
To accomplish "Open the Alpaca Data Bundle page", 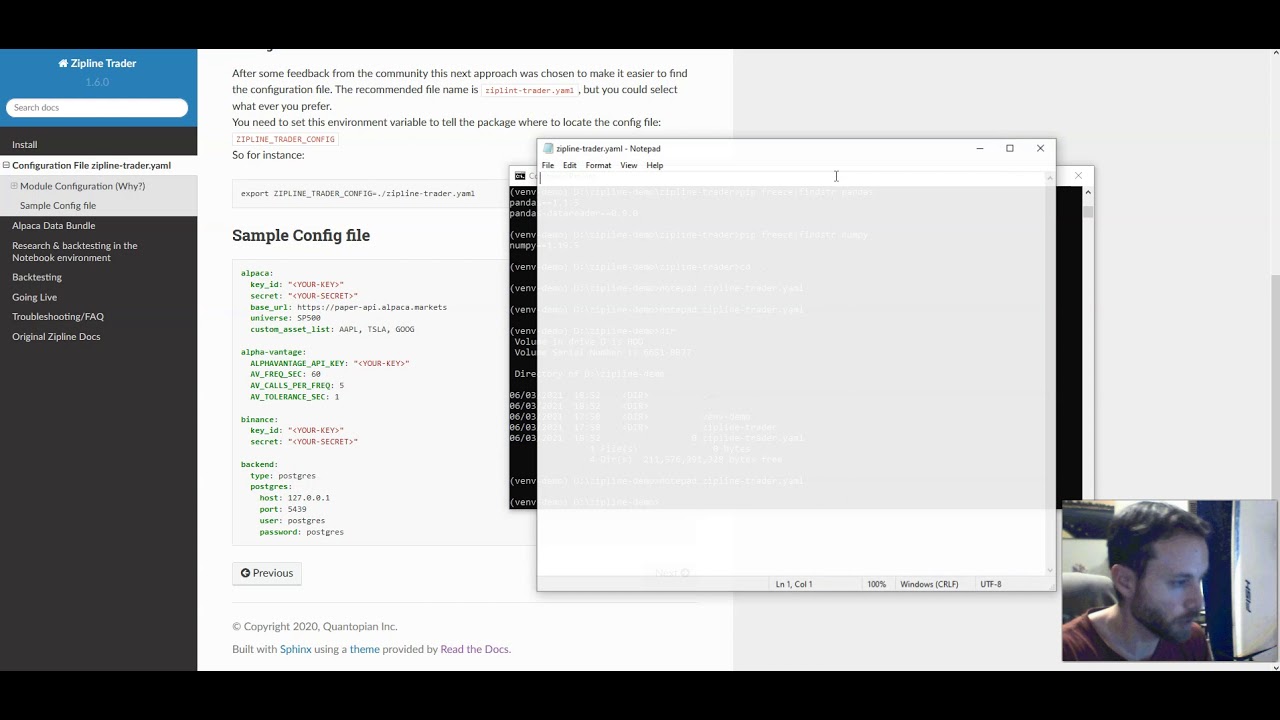I will pyautogui.click(x=53, y=226).
